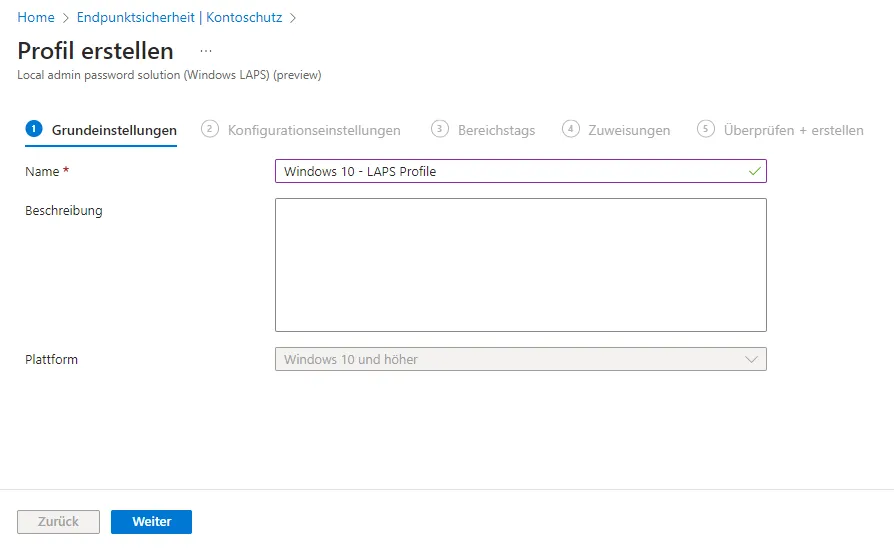Screen dimensions: 894x551
Task: Click into the Beschreibung text area
Action: (520, 265)
